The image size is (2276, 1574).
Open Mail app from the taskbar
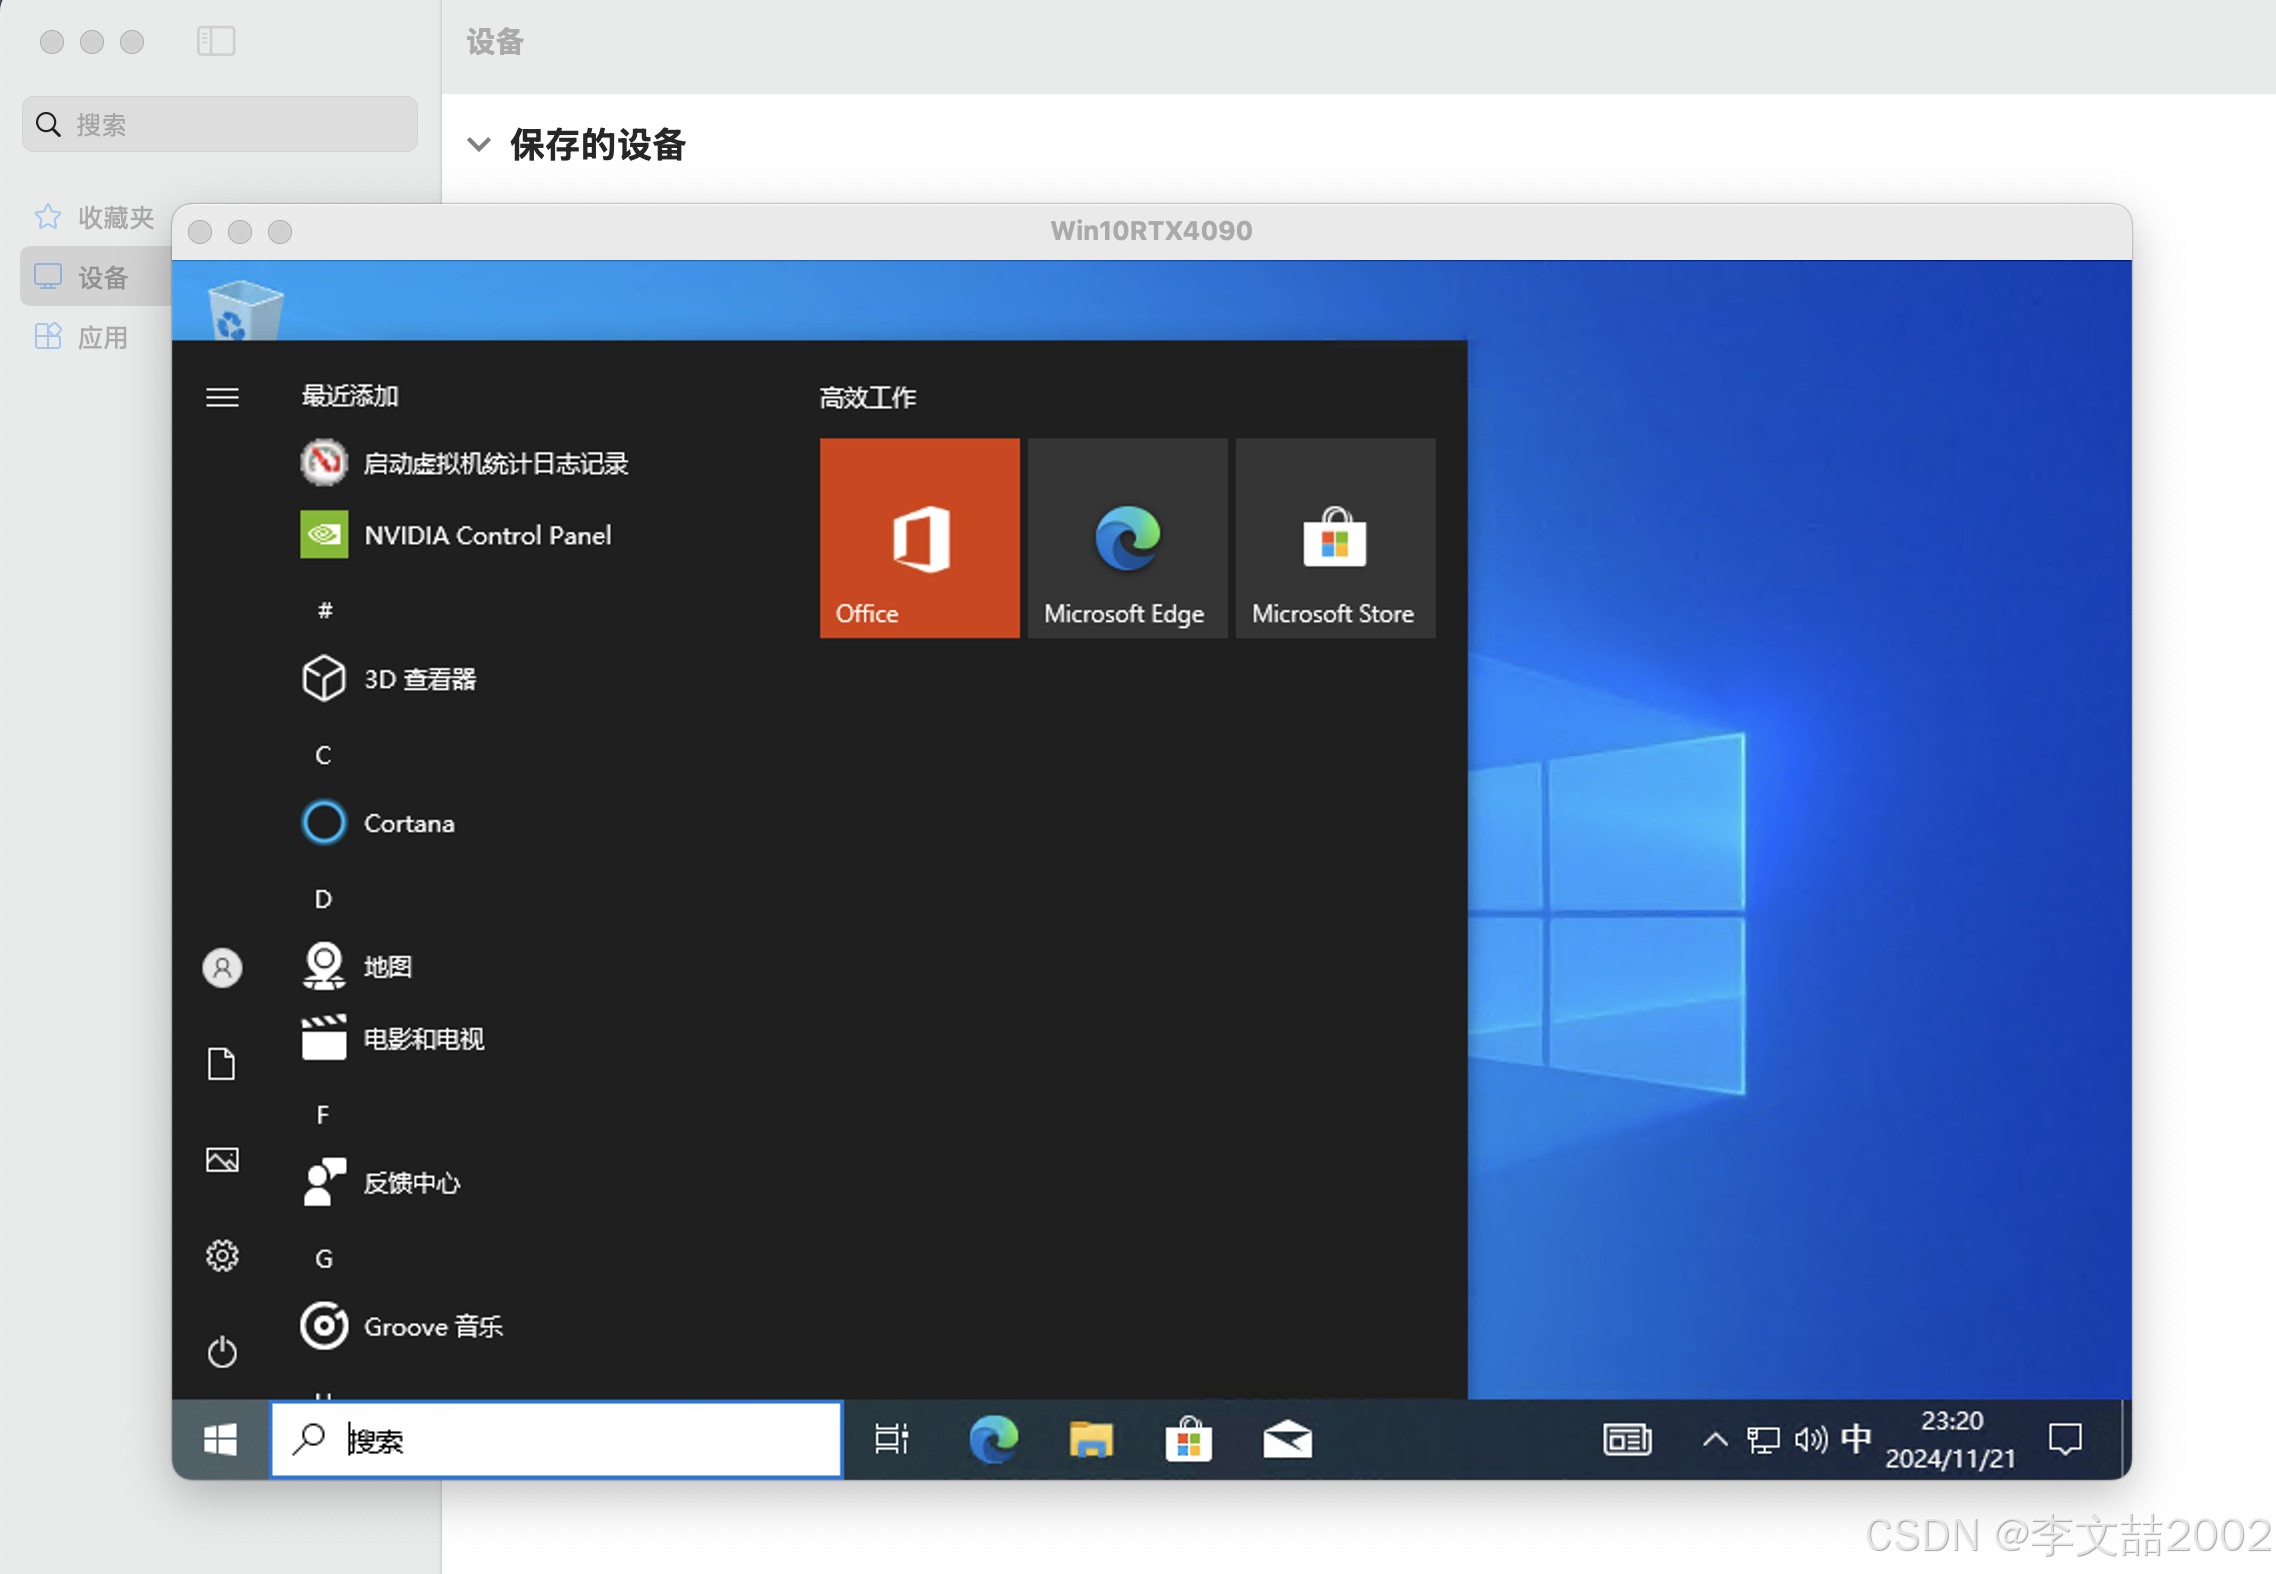(x=1287, y=1440)
